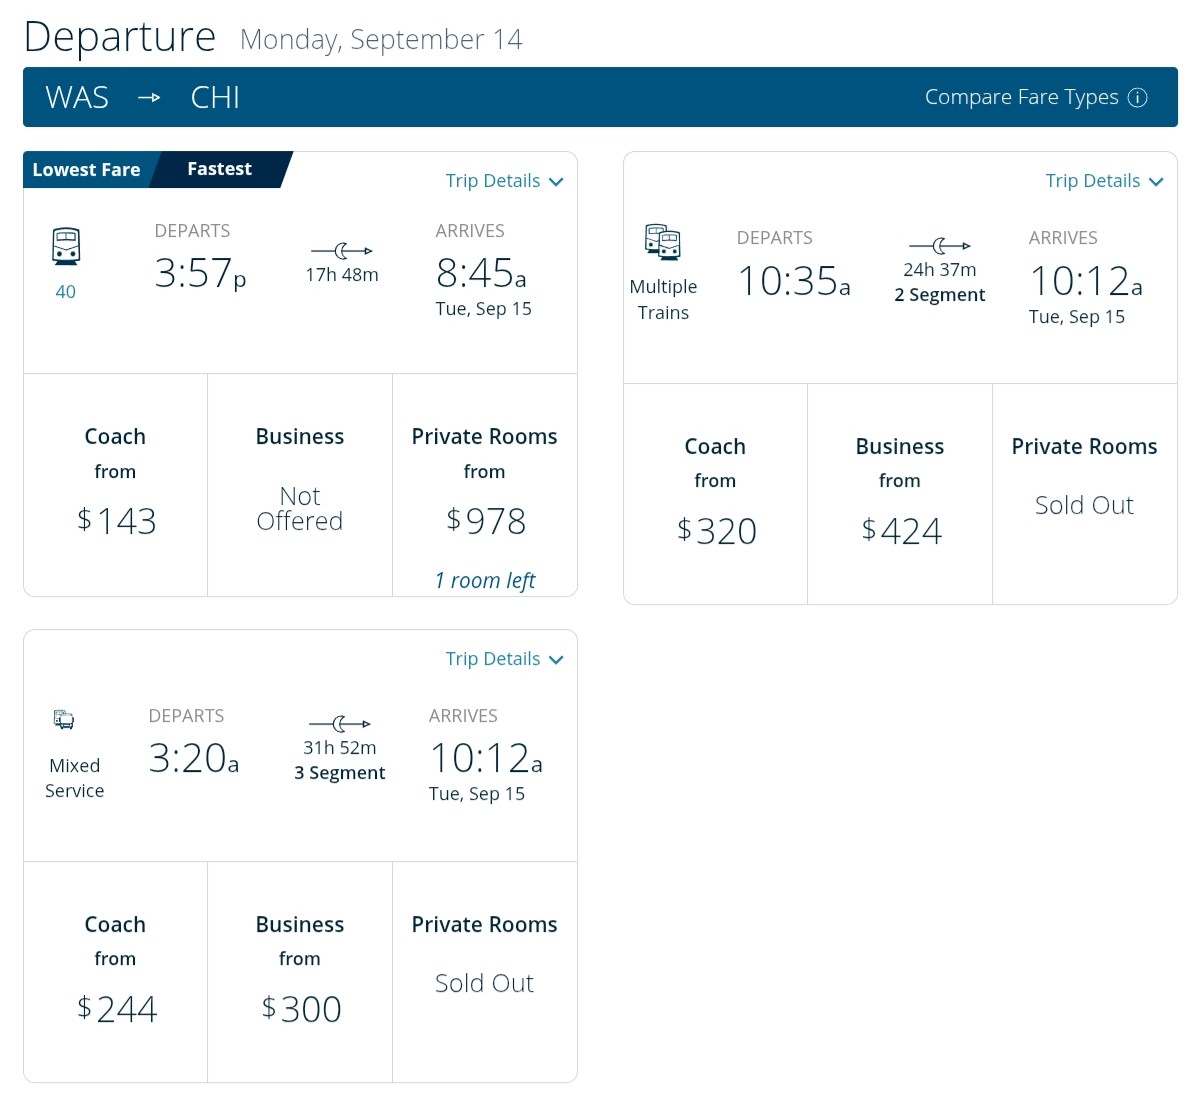Click the overnight icon above 24h 37m
Image resolution: width=1200 pixels, height=1101 pixels.
940,245
